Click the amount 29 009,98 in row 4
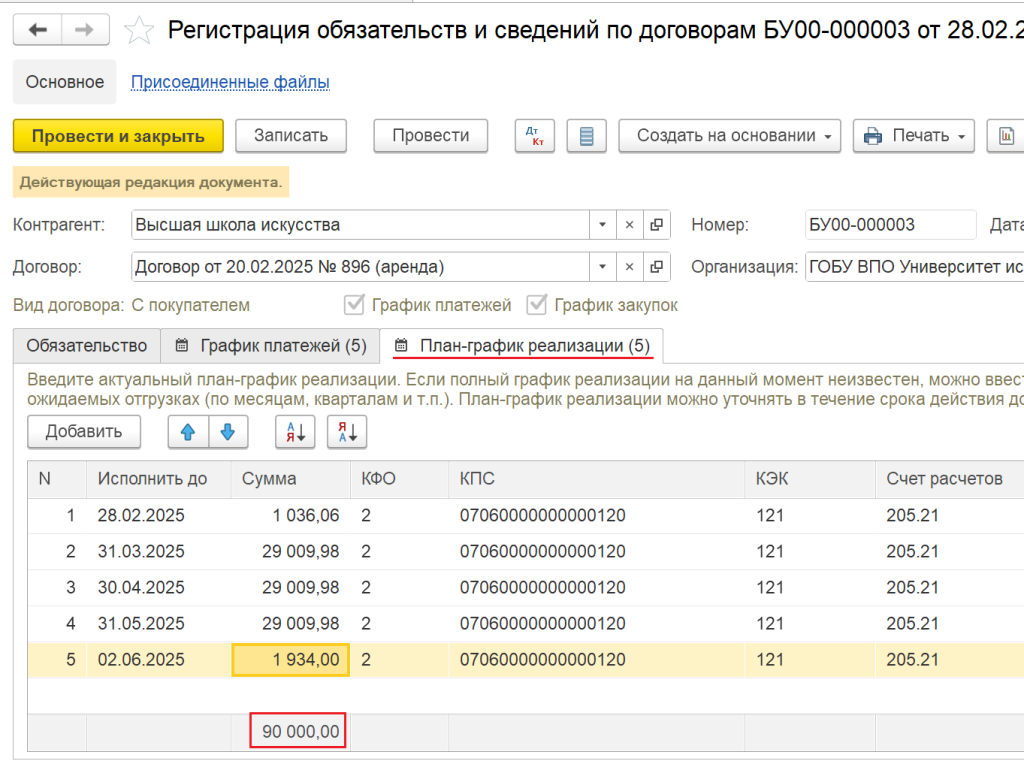 (x=291, y=623)
